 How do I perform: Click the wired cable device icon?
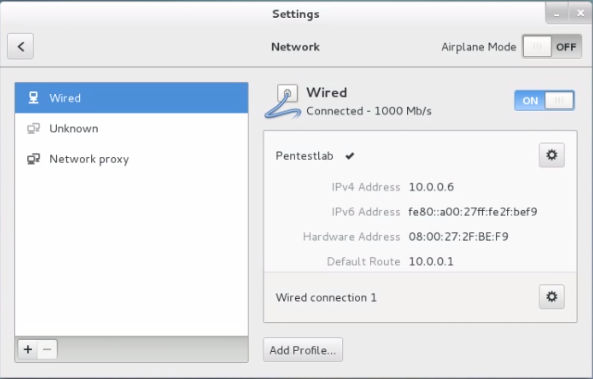[x=283, y=101]
